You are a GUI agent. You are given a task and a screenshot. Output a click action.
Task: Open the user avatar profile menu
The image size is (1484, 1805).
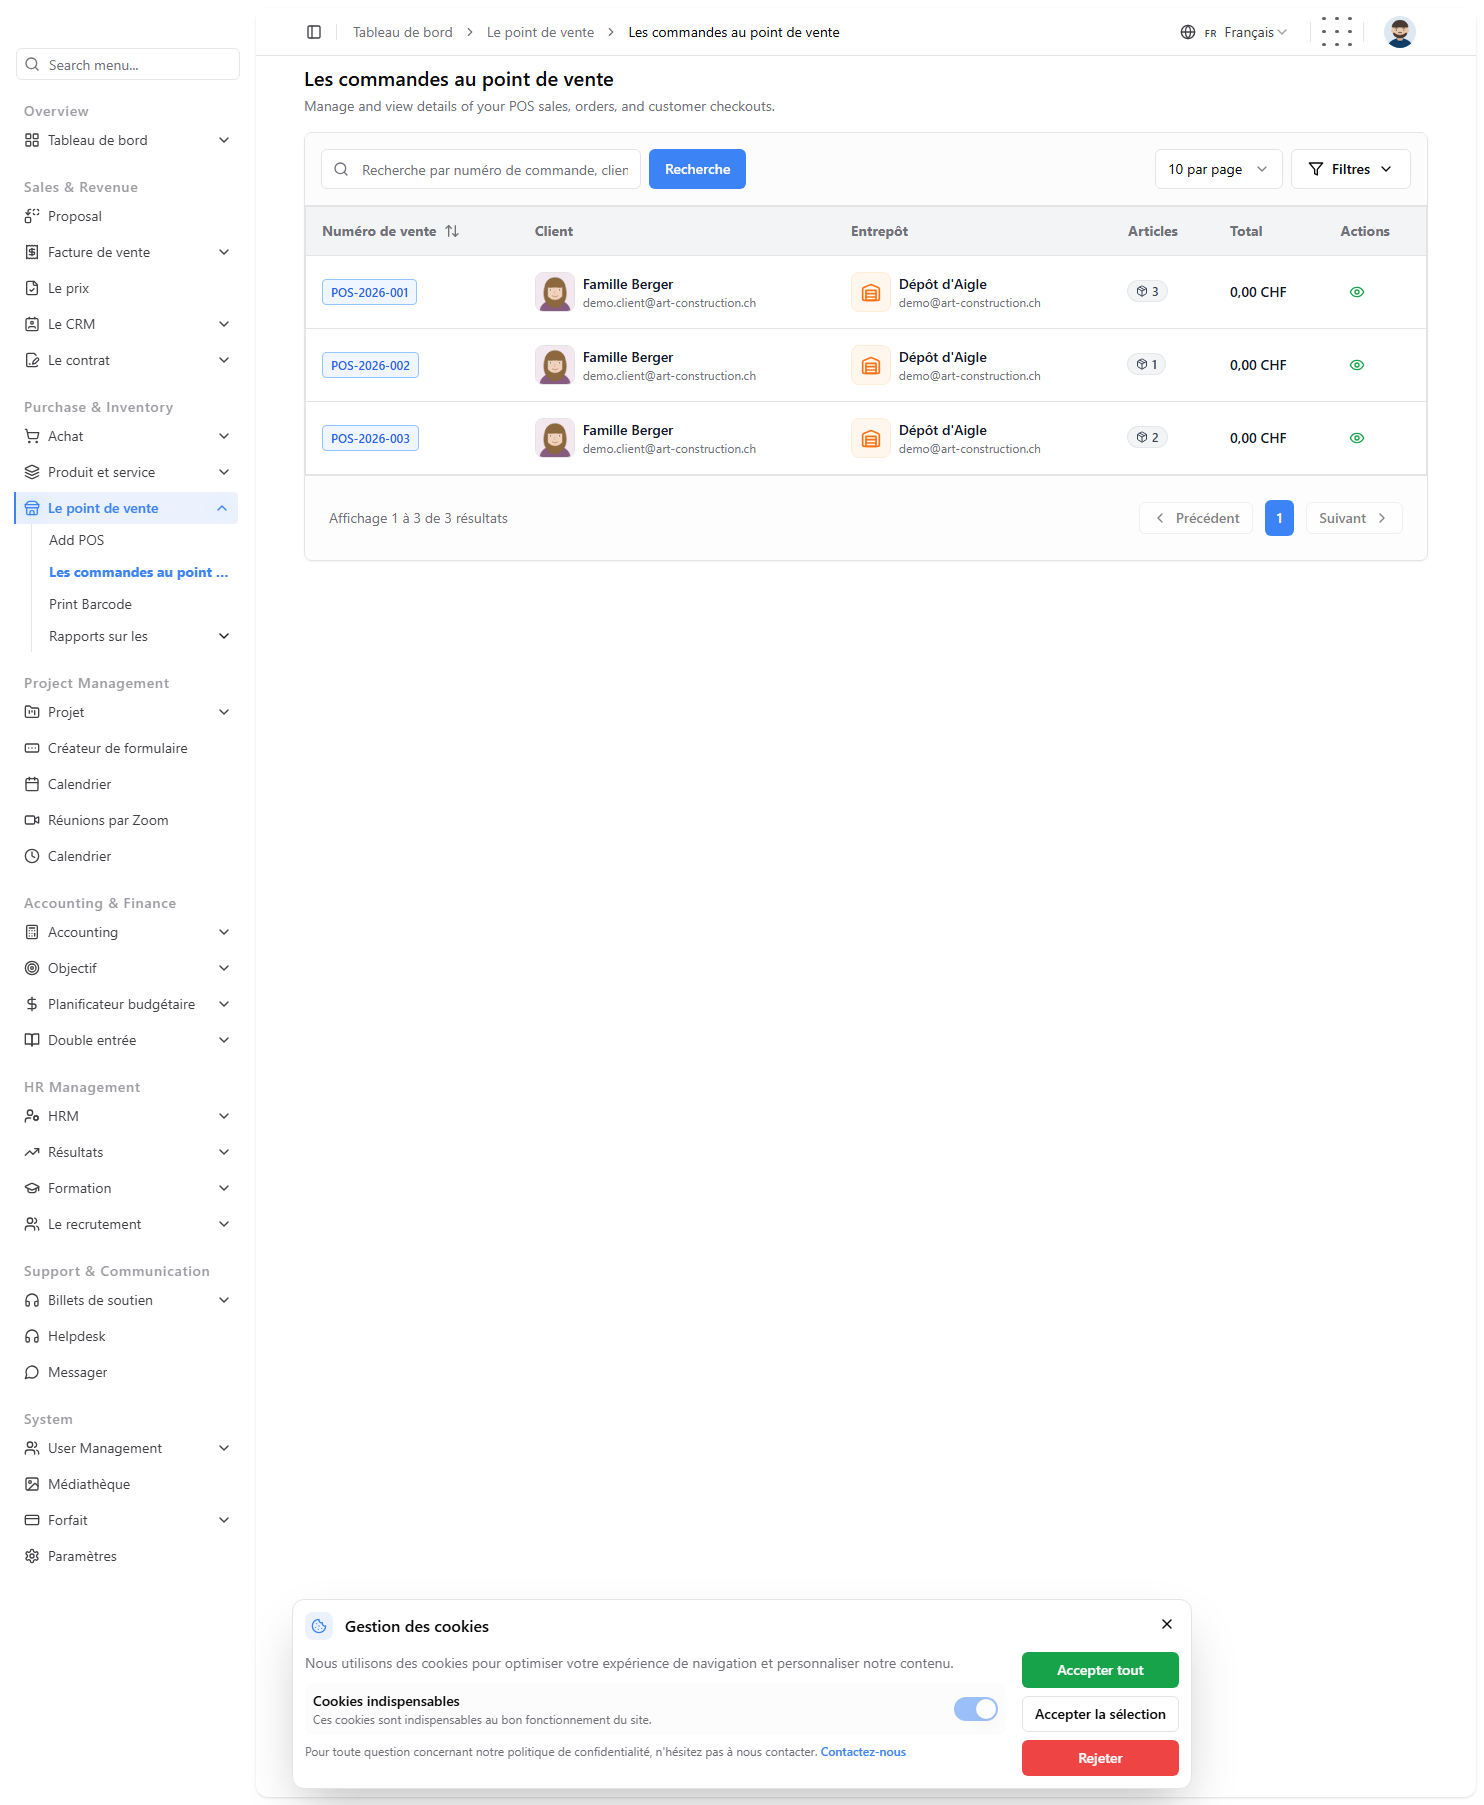coord(1399,32)
